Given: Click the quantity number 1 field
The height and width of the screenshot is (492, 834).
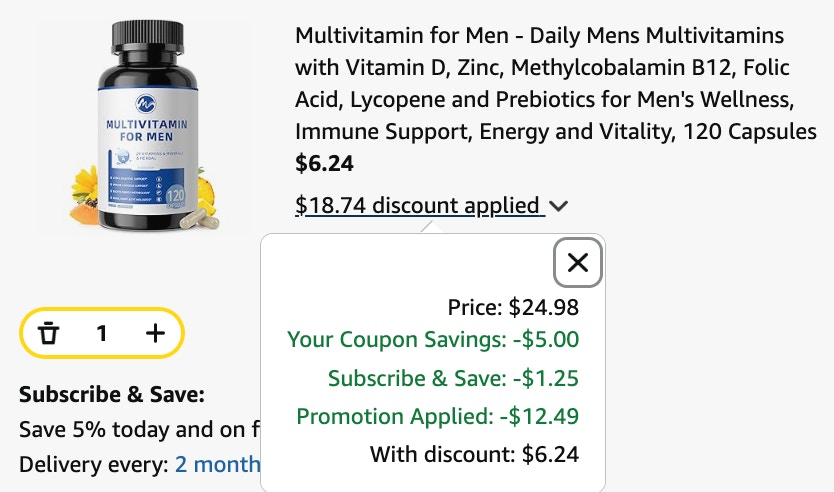Looking at the screenshot, I should (x=102, y=333).
